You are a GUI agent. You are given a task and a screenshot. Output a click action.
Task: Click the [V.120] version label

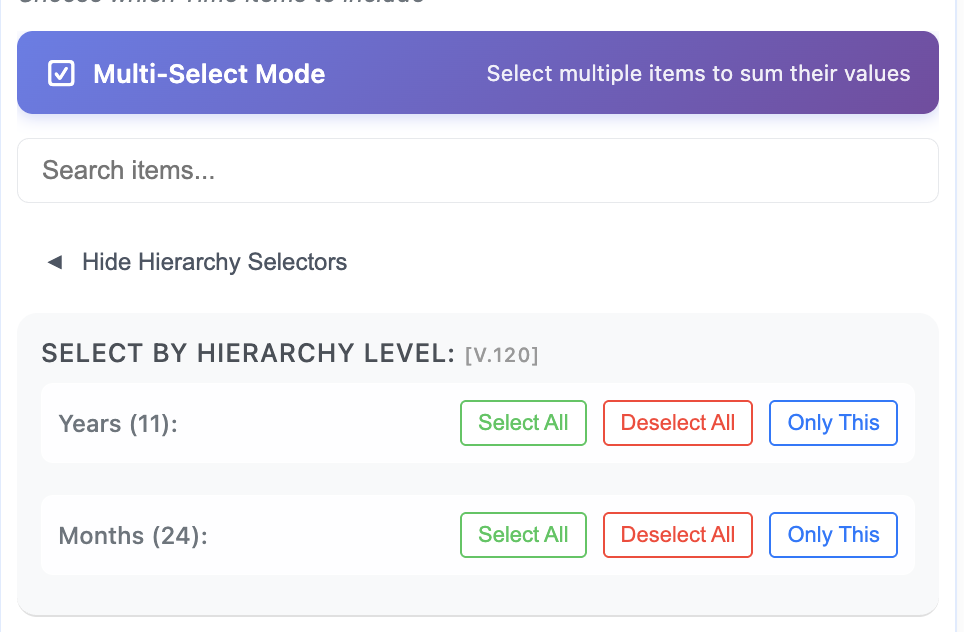click(502, 354)
